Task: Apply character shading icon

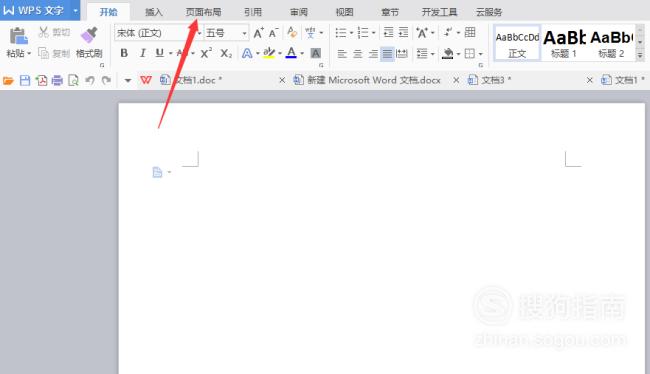Action: (x=316, y=53)
